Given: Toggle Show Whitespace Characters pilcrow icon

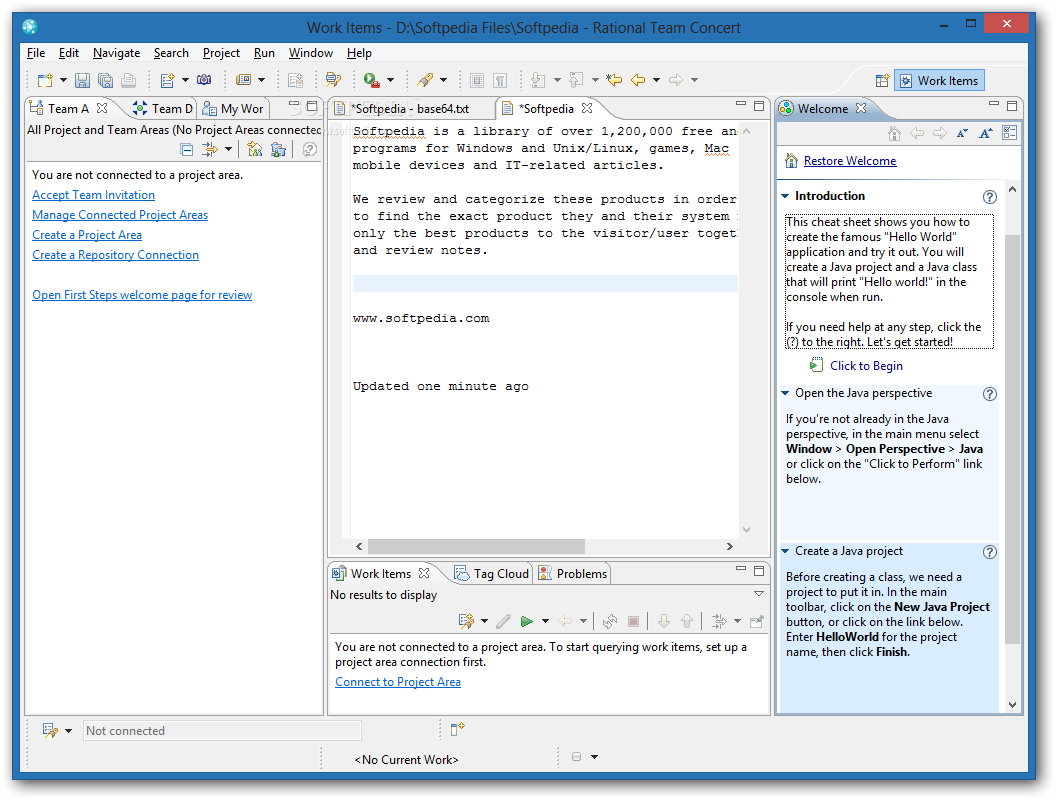Looking at the screenshot, I should pyautogui.click(x=500, y=80).
